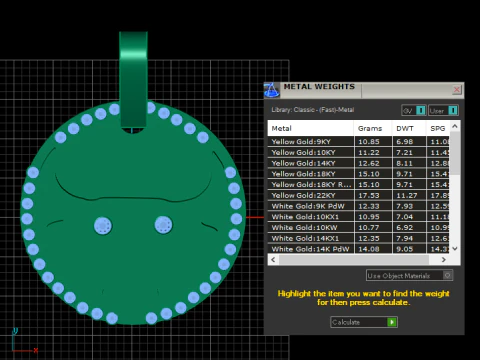Viewport: 480px width, 360px height.
Task: Click the 8.11 DWT value
Action: pyautogui.click(x=404, y=163)
